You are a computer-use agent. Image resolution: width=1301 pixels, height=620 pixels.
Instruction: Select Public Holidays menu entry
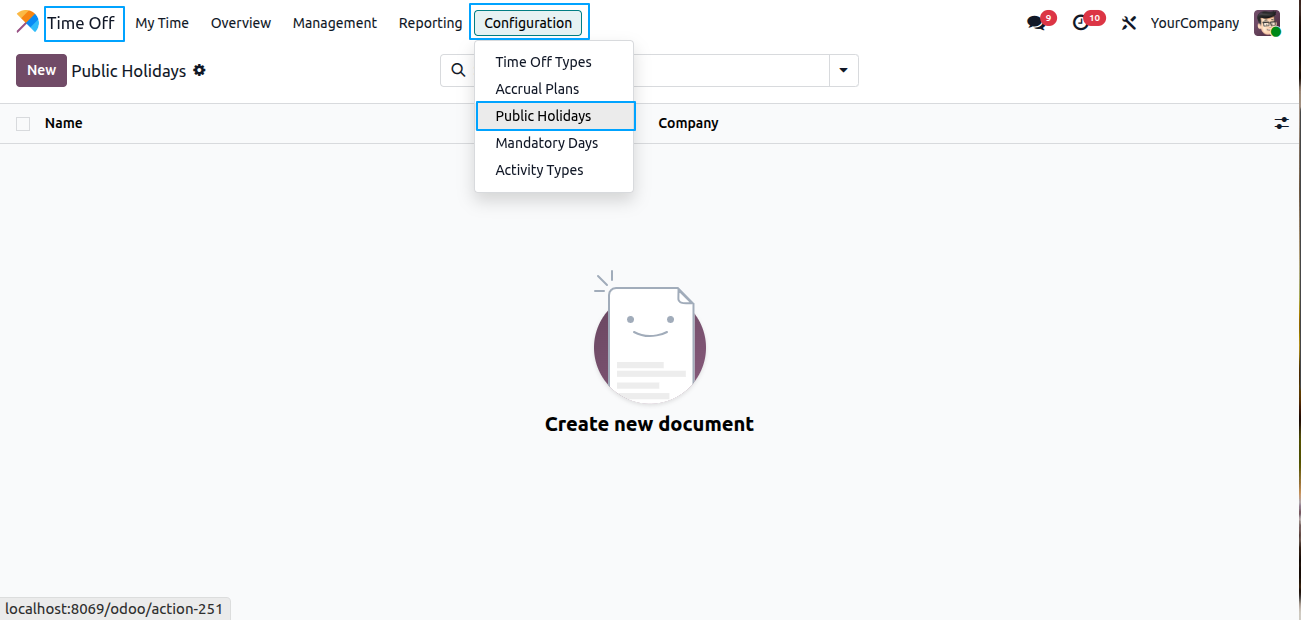pos(554,116)
